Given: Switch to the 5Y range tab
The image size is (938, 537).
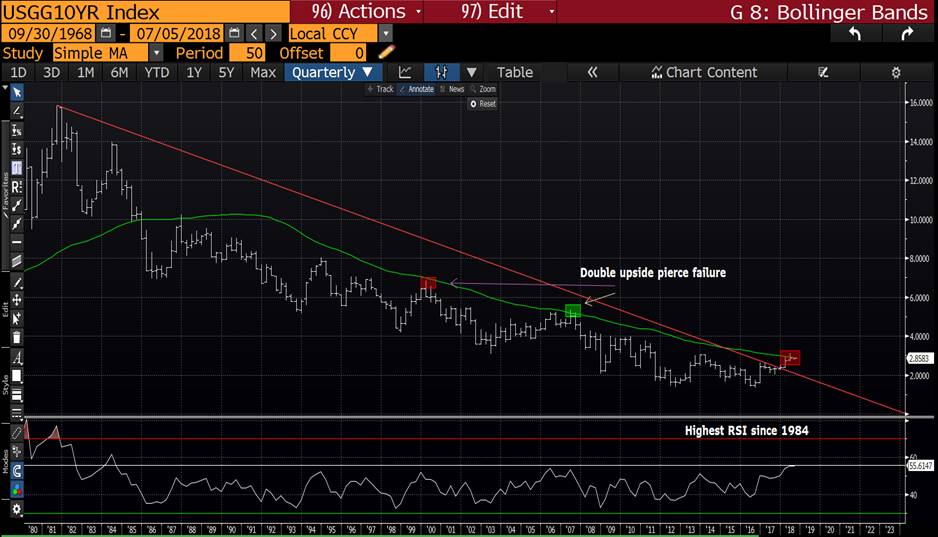Looking at the screenshot, I should [x=226, y=72].
